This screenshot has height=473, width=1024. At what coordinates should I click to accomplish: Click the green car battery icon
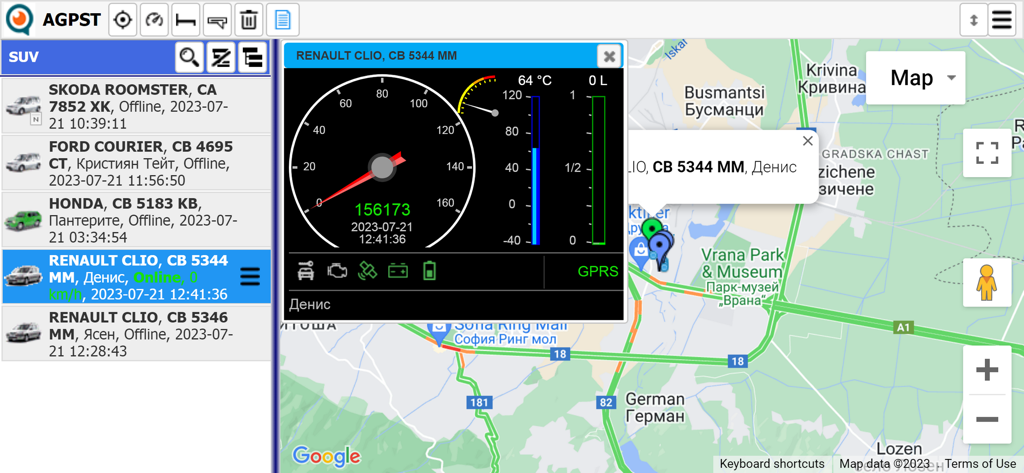click(398, 270)
